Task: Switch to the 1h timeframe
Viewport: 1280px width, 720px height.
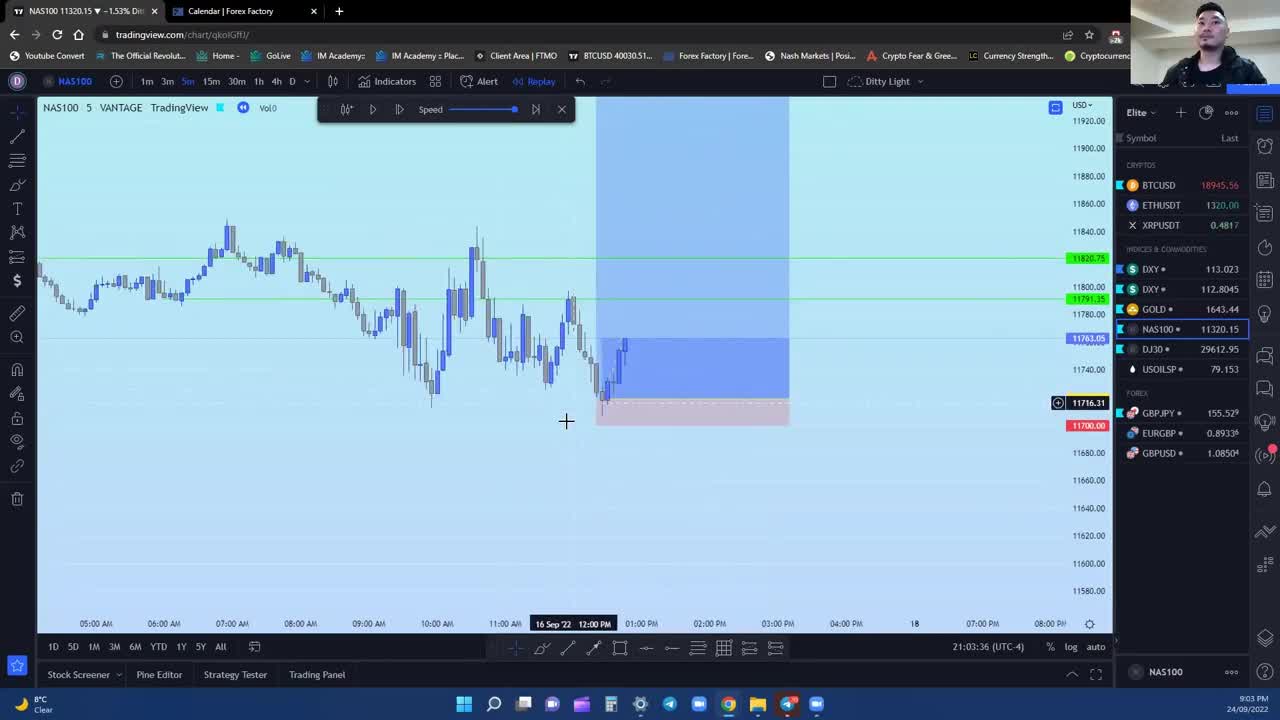Action: (258, 81)
